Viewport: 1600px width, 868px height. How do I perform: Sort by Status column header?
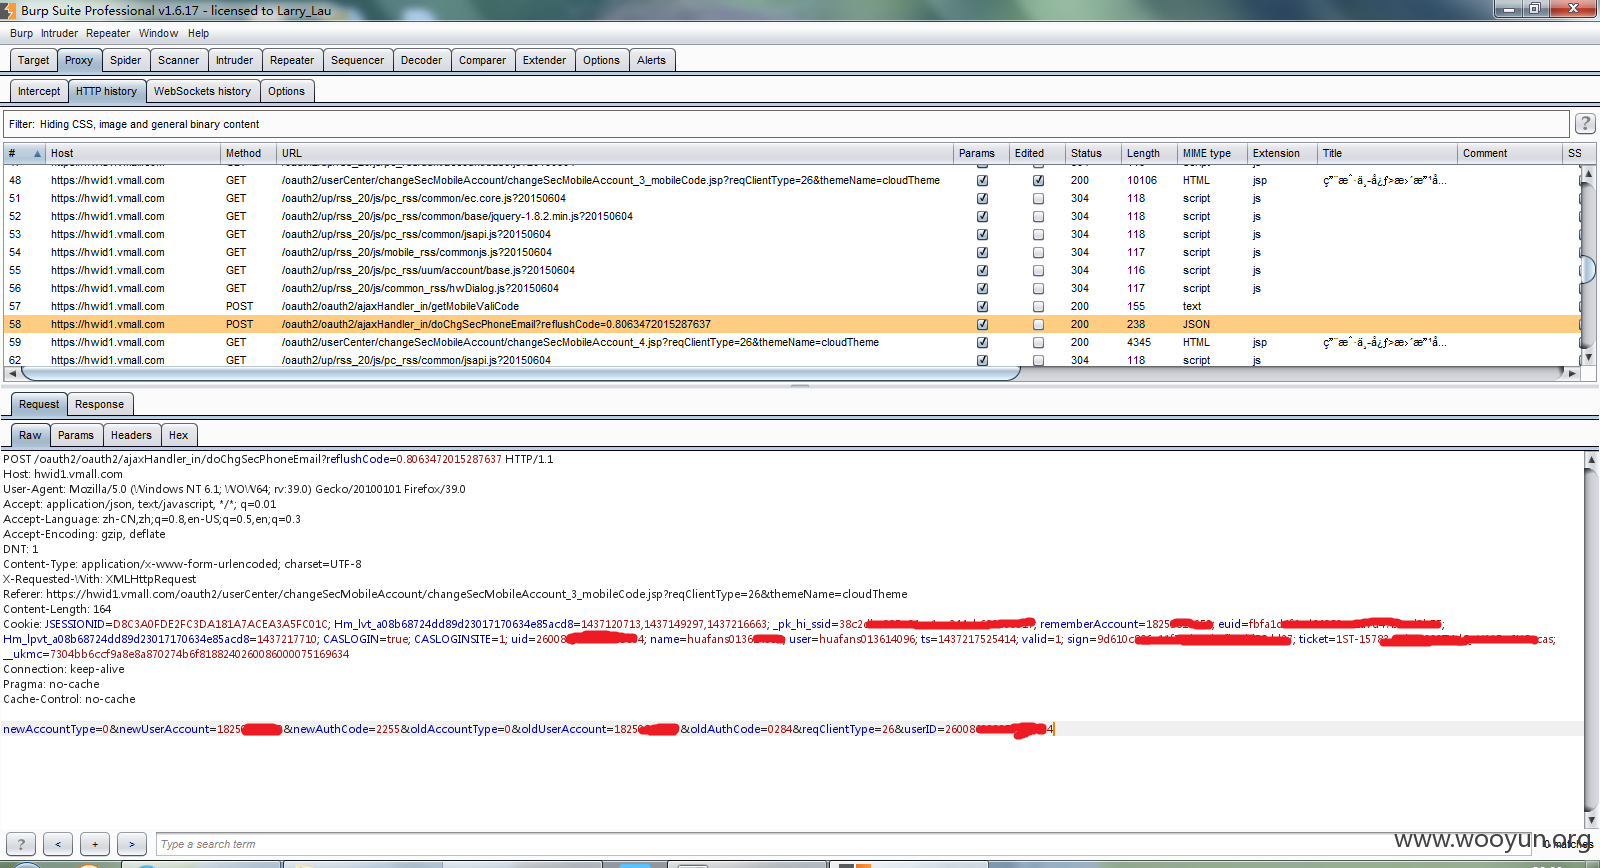1093,153
